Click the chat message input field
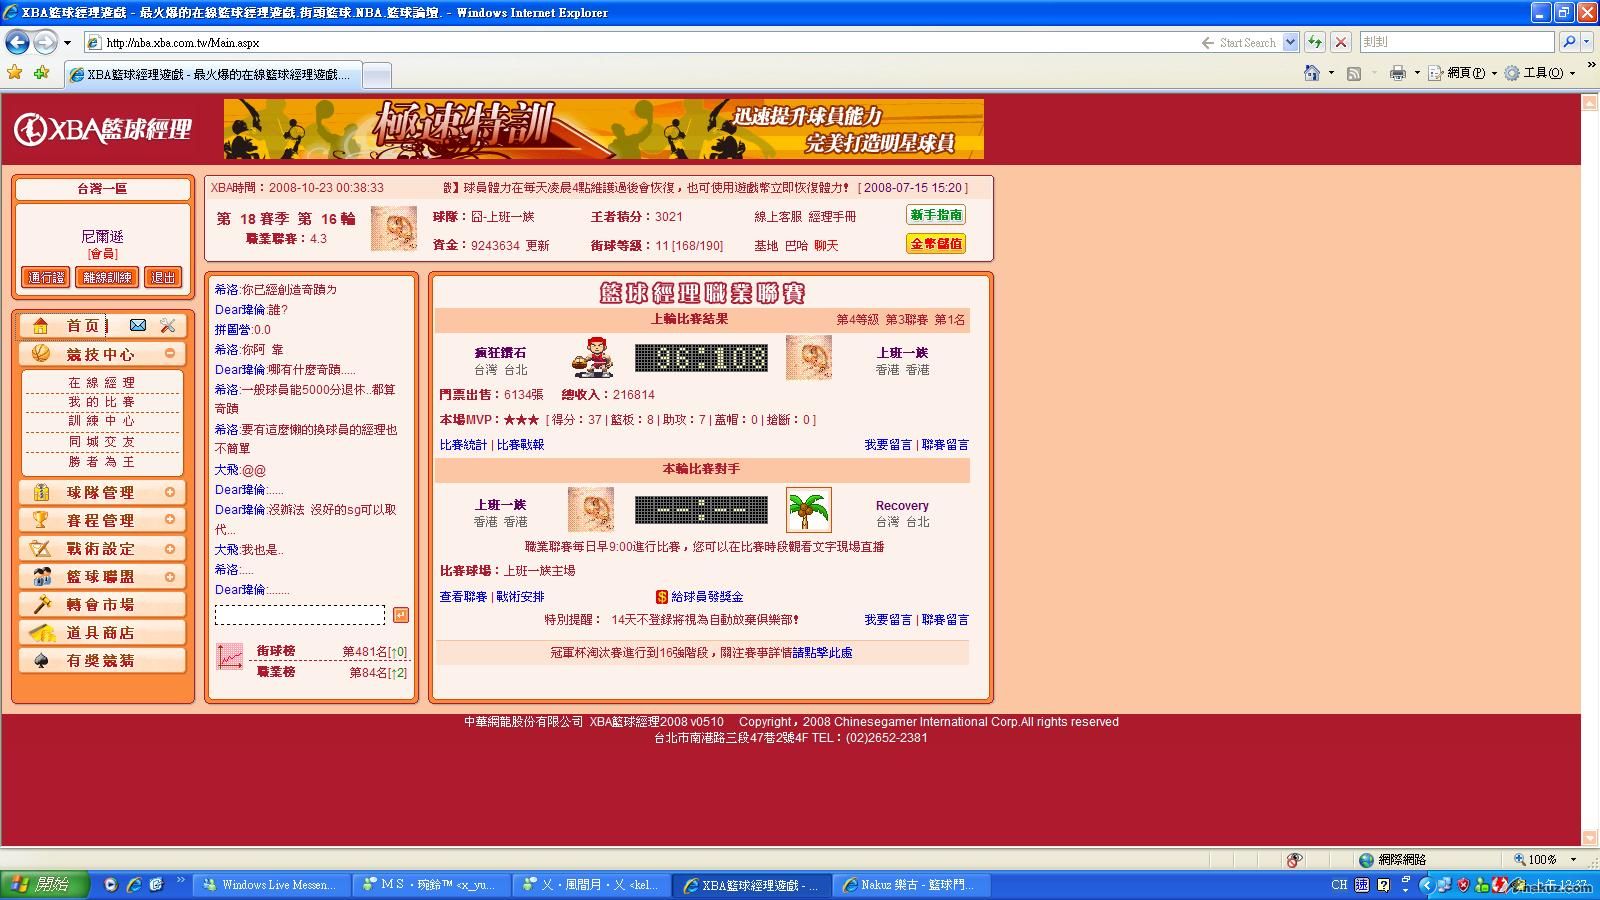Image resolution: width=1600 pixels, height=900 pixels. [x=299, y=615]
